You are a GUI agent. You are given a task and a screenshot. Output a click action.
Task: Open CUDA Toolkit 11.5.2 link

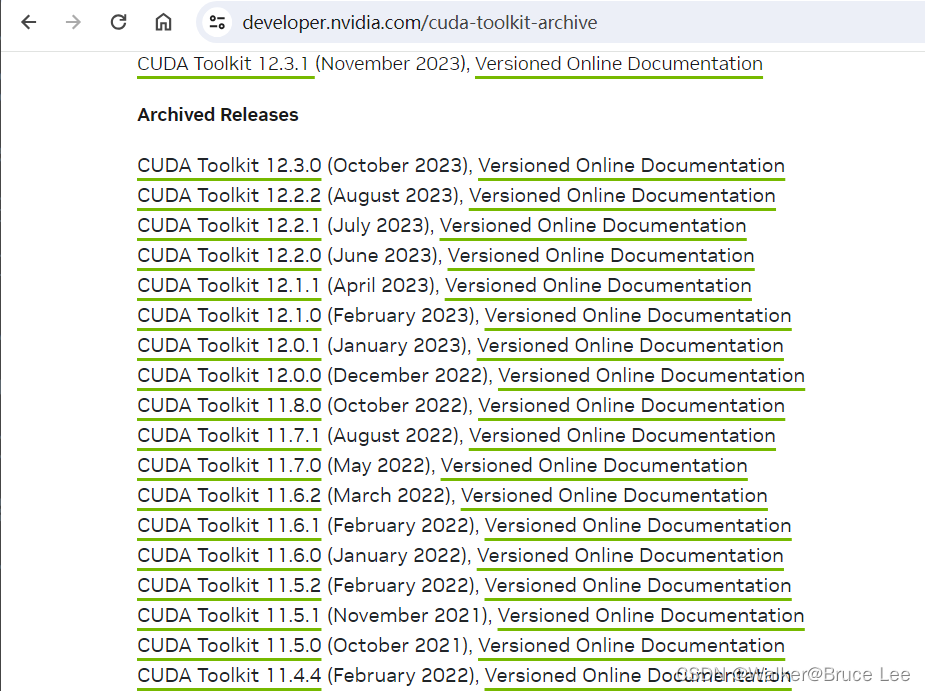pyautogui.click(x=229, y=586)
